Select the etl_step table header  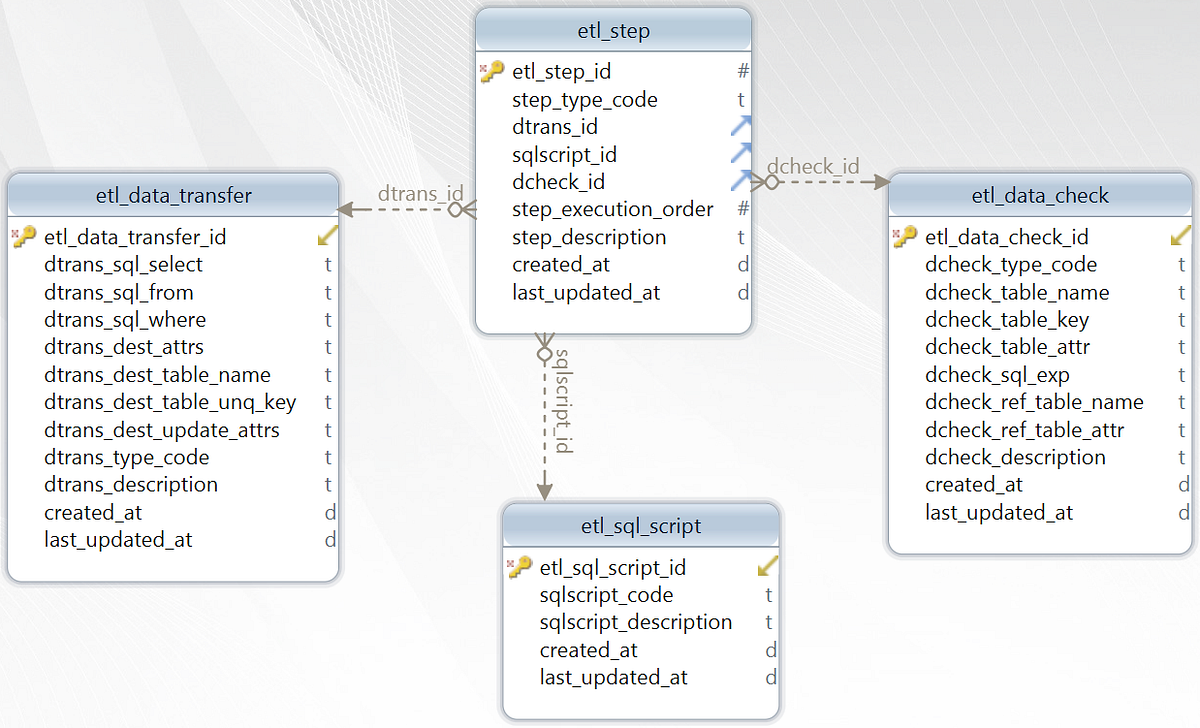pyautogui.click(x=613, y=30)
